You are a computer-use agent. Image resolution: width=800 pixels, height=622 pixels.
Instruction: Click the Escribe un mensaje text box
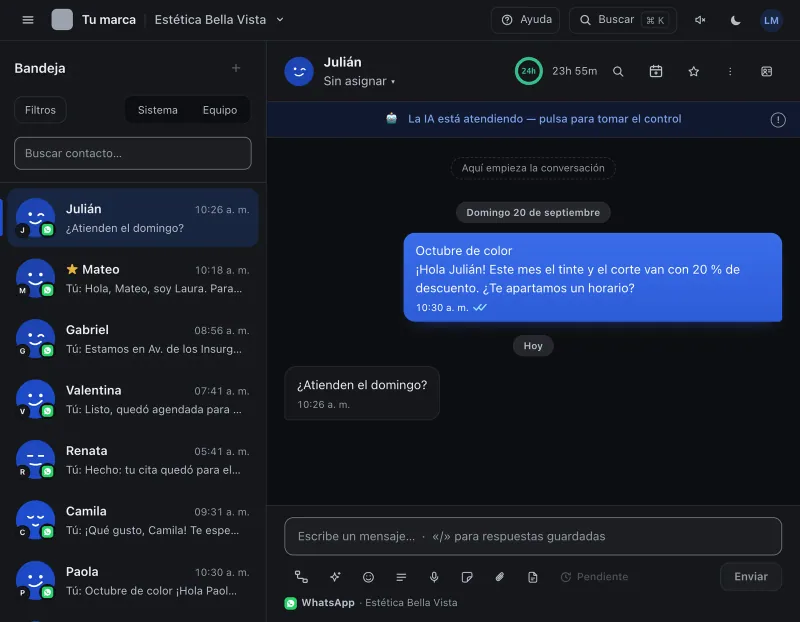533,536
